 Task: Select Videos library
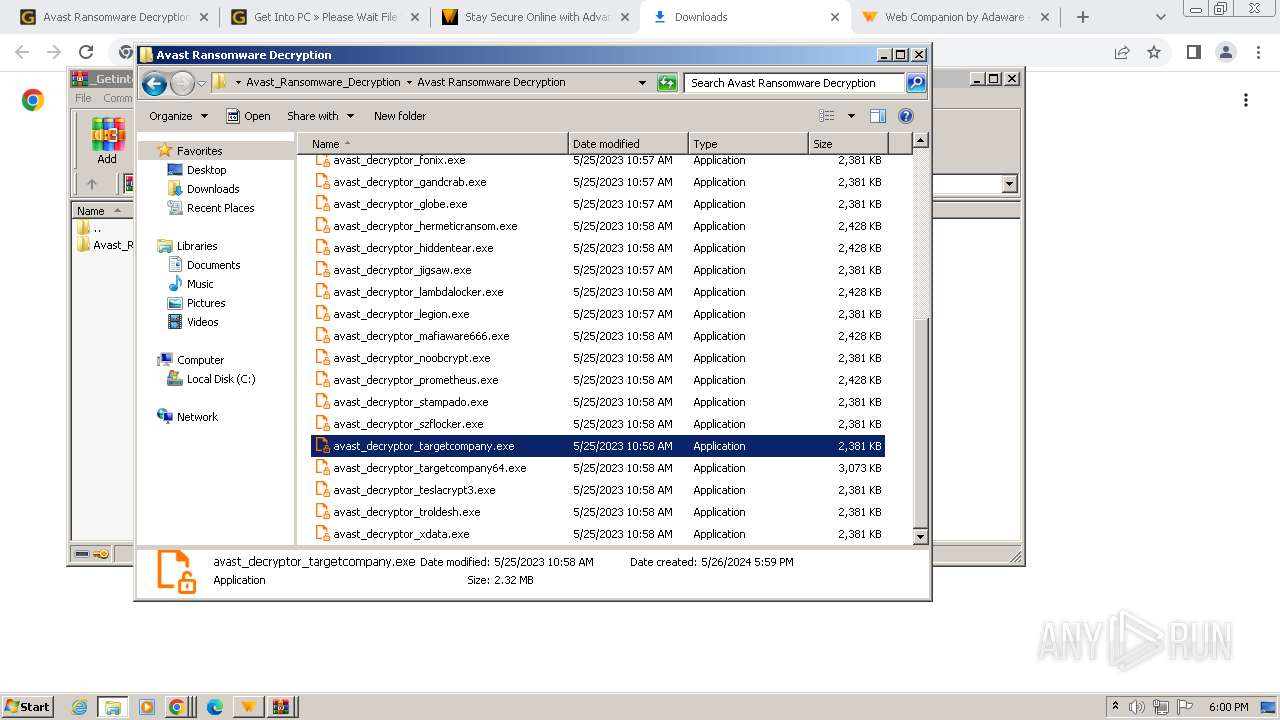tap(202, 322)
